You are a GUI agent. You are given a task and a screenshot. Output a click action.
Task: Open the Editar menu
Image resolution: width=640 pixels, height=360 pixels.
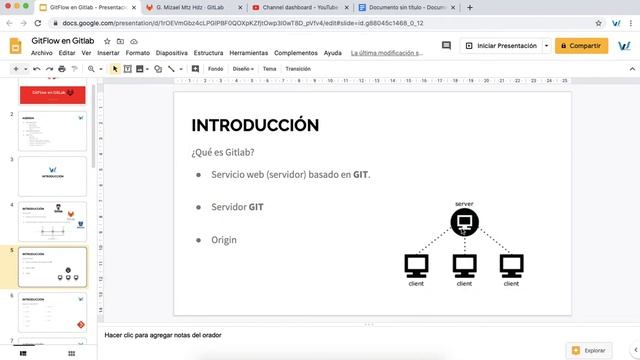coord(67,53)
